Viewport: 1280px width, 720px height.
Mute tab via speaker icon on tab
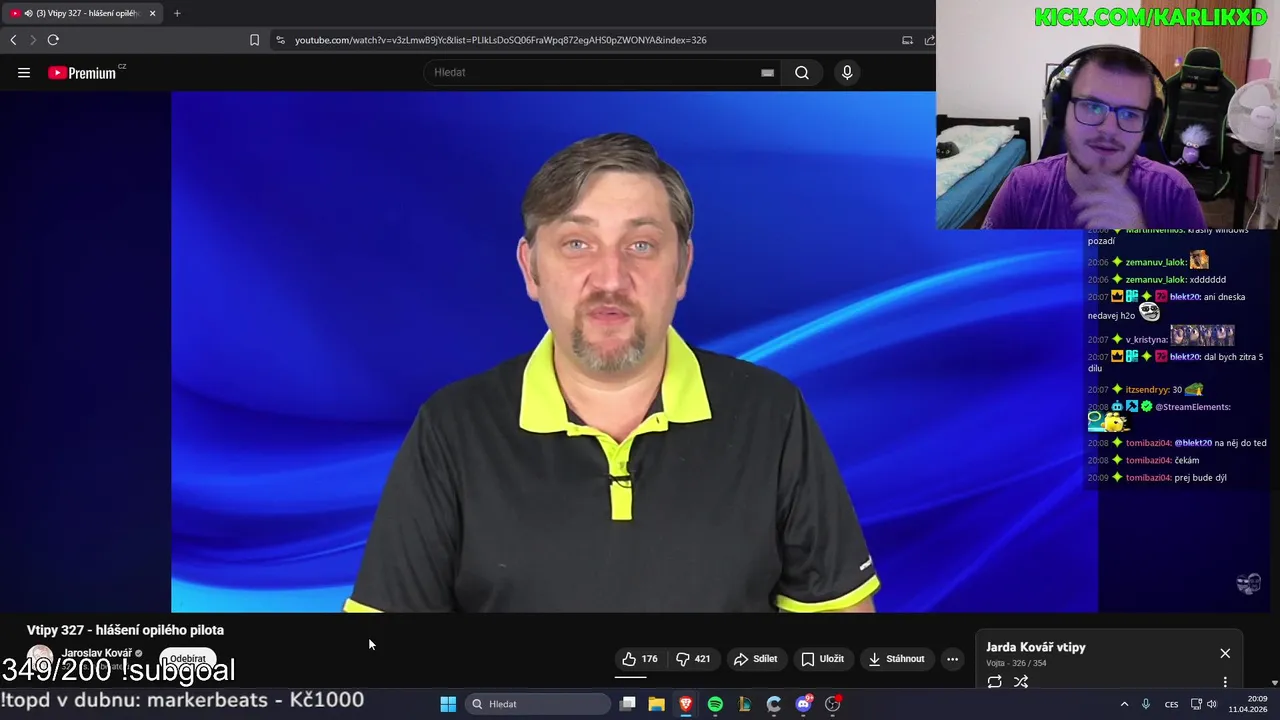[28, 13]
